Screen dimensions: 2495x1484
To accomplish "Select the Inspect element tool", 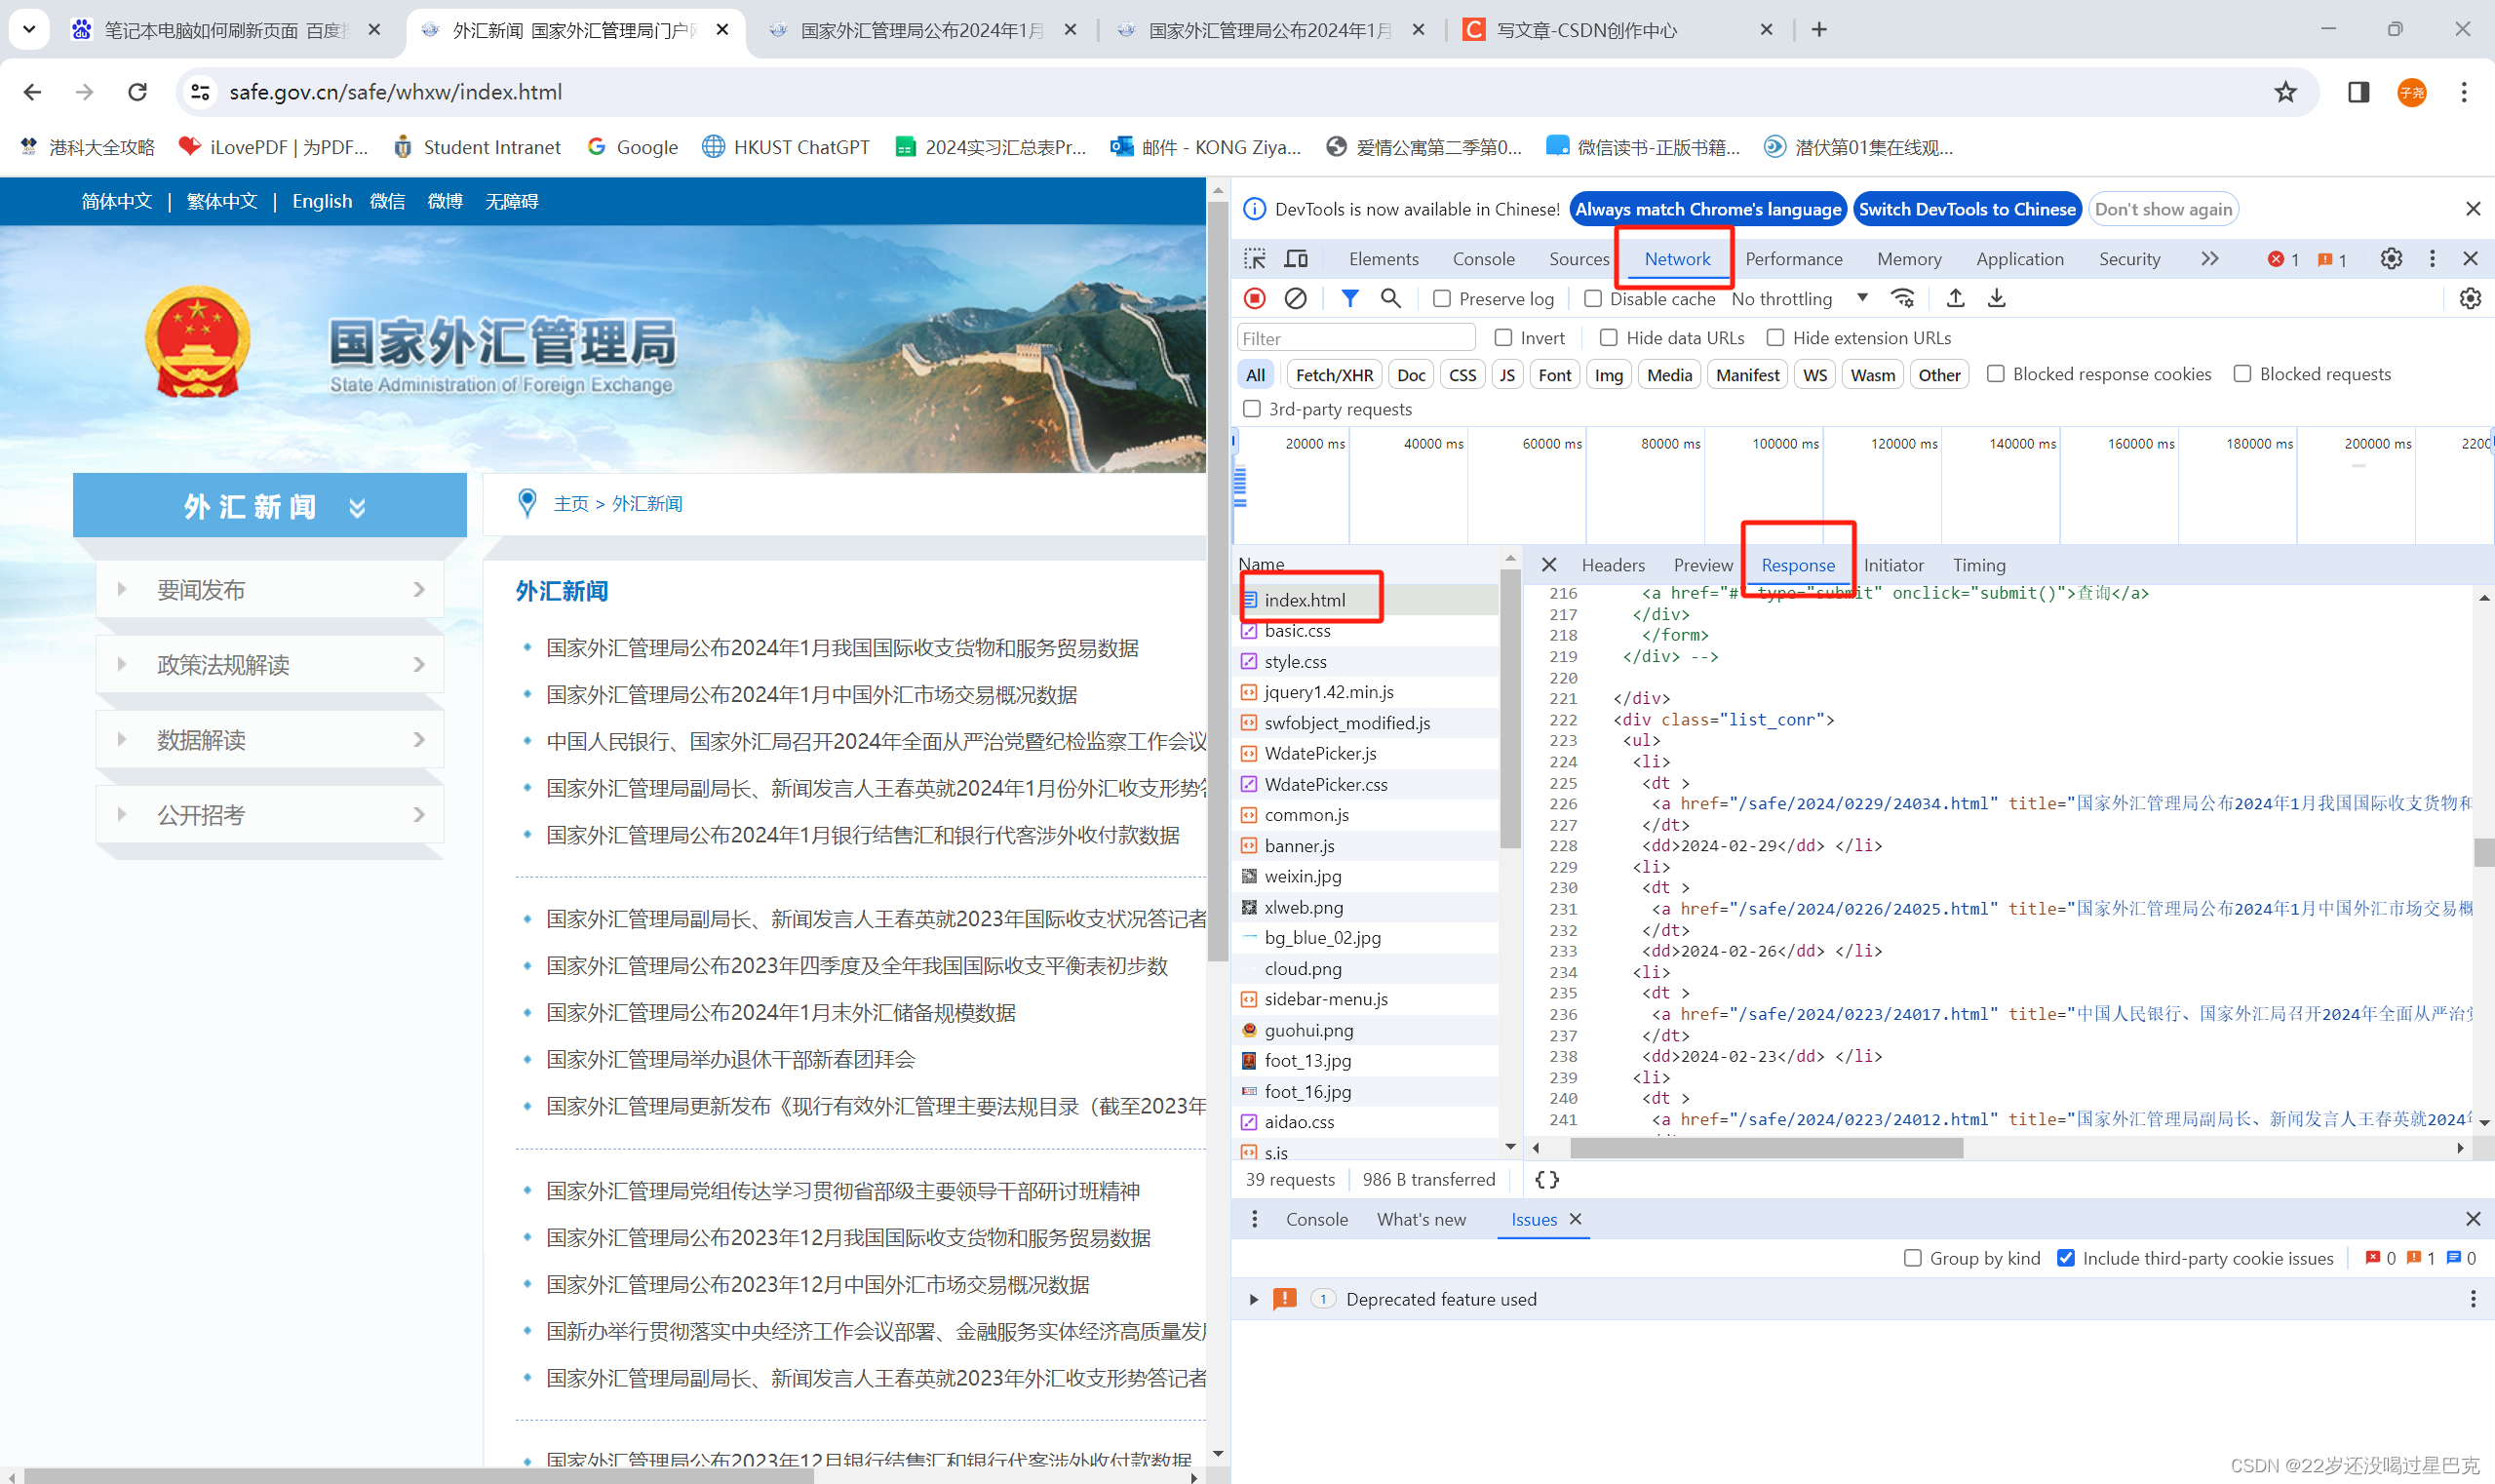I will tap(1254, 258).
